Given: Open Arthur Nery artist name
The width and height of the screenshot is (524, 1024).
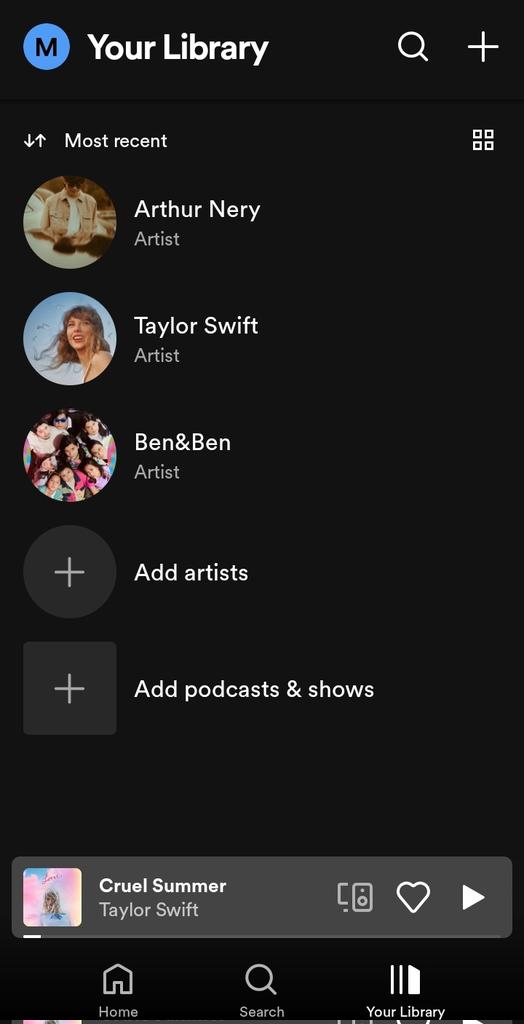Looking at the screenshot, I should 197,209.
